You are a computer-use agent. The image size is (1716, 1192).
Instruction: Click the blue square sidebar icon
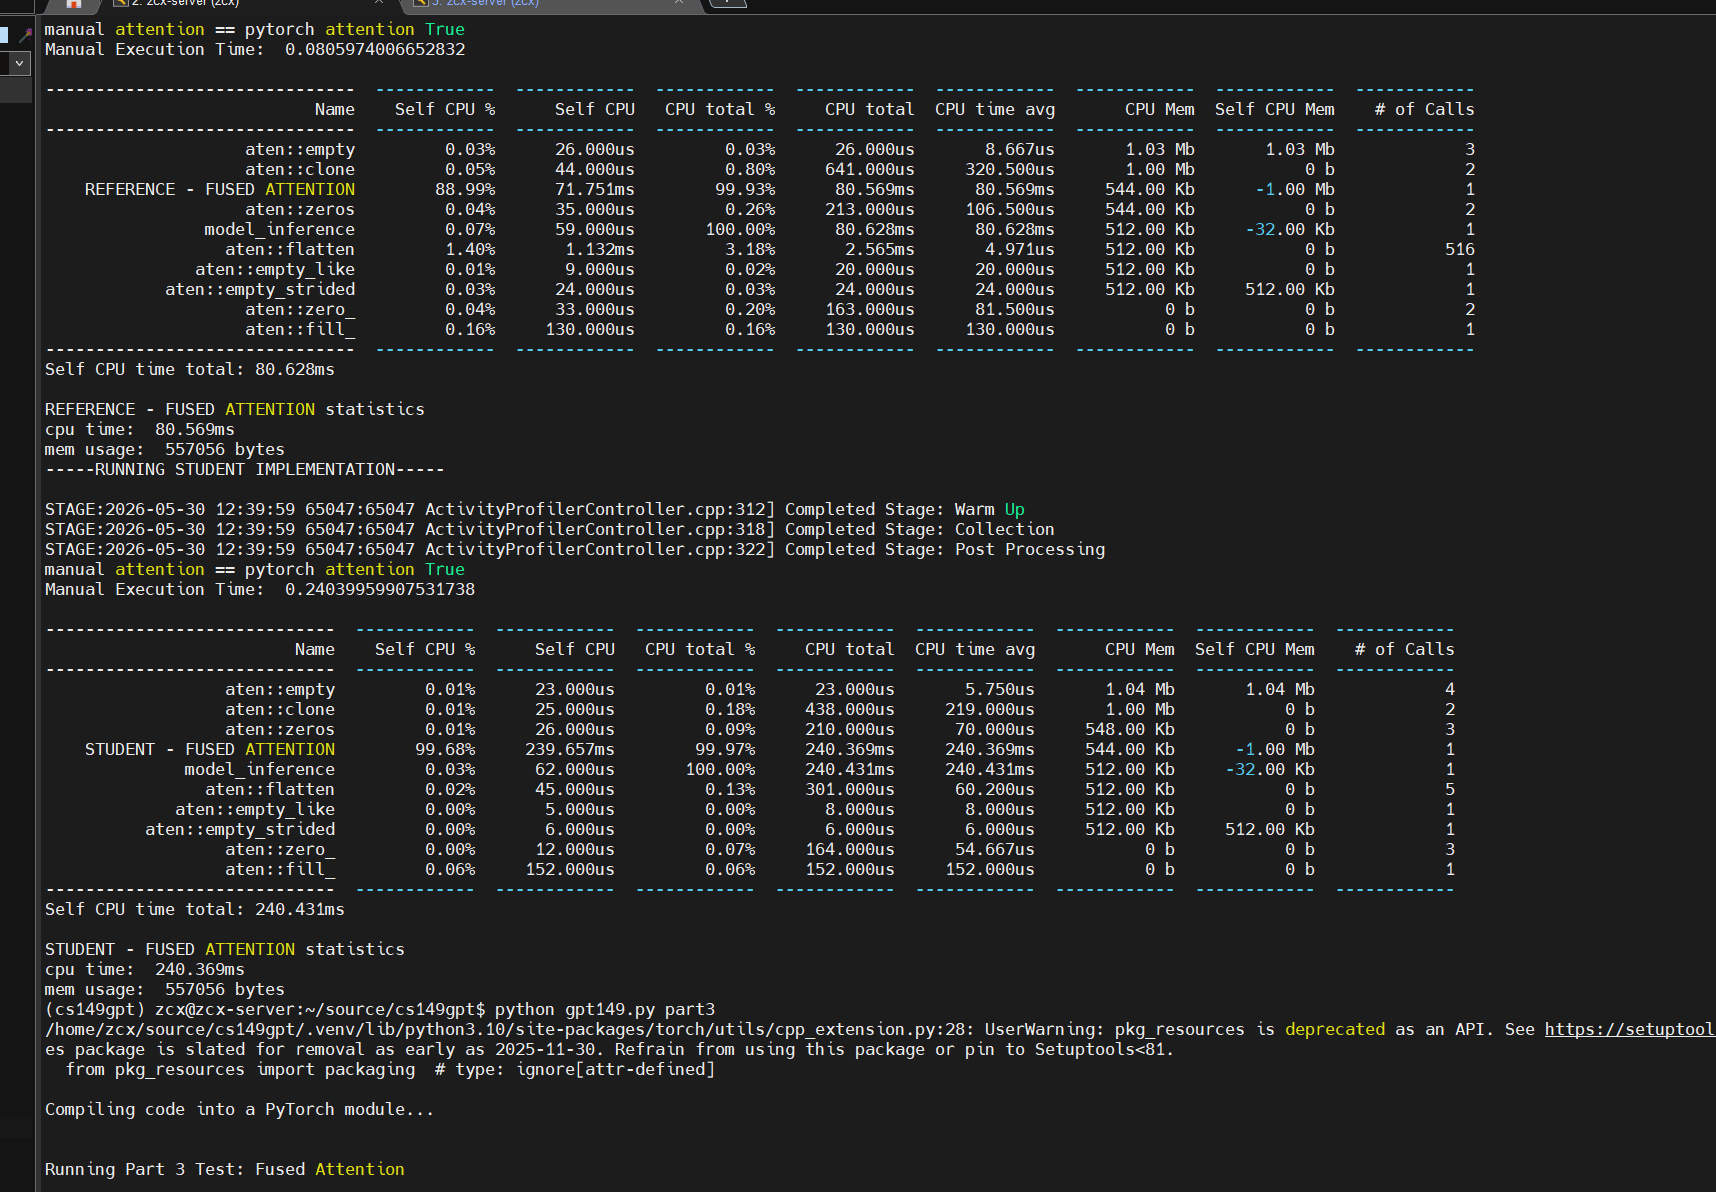click(4, 35)
